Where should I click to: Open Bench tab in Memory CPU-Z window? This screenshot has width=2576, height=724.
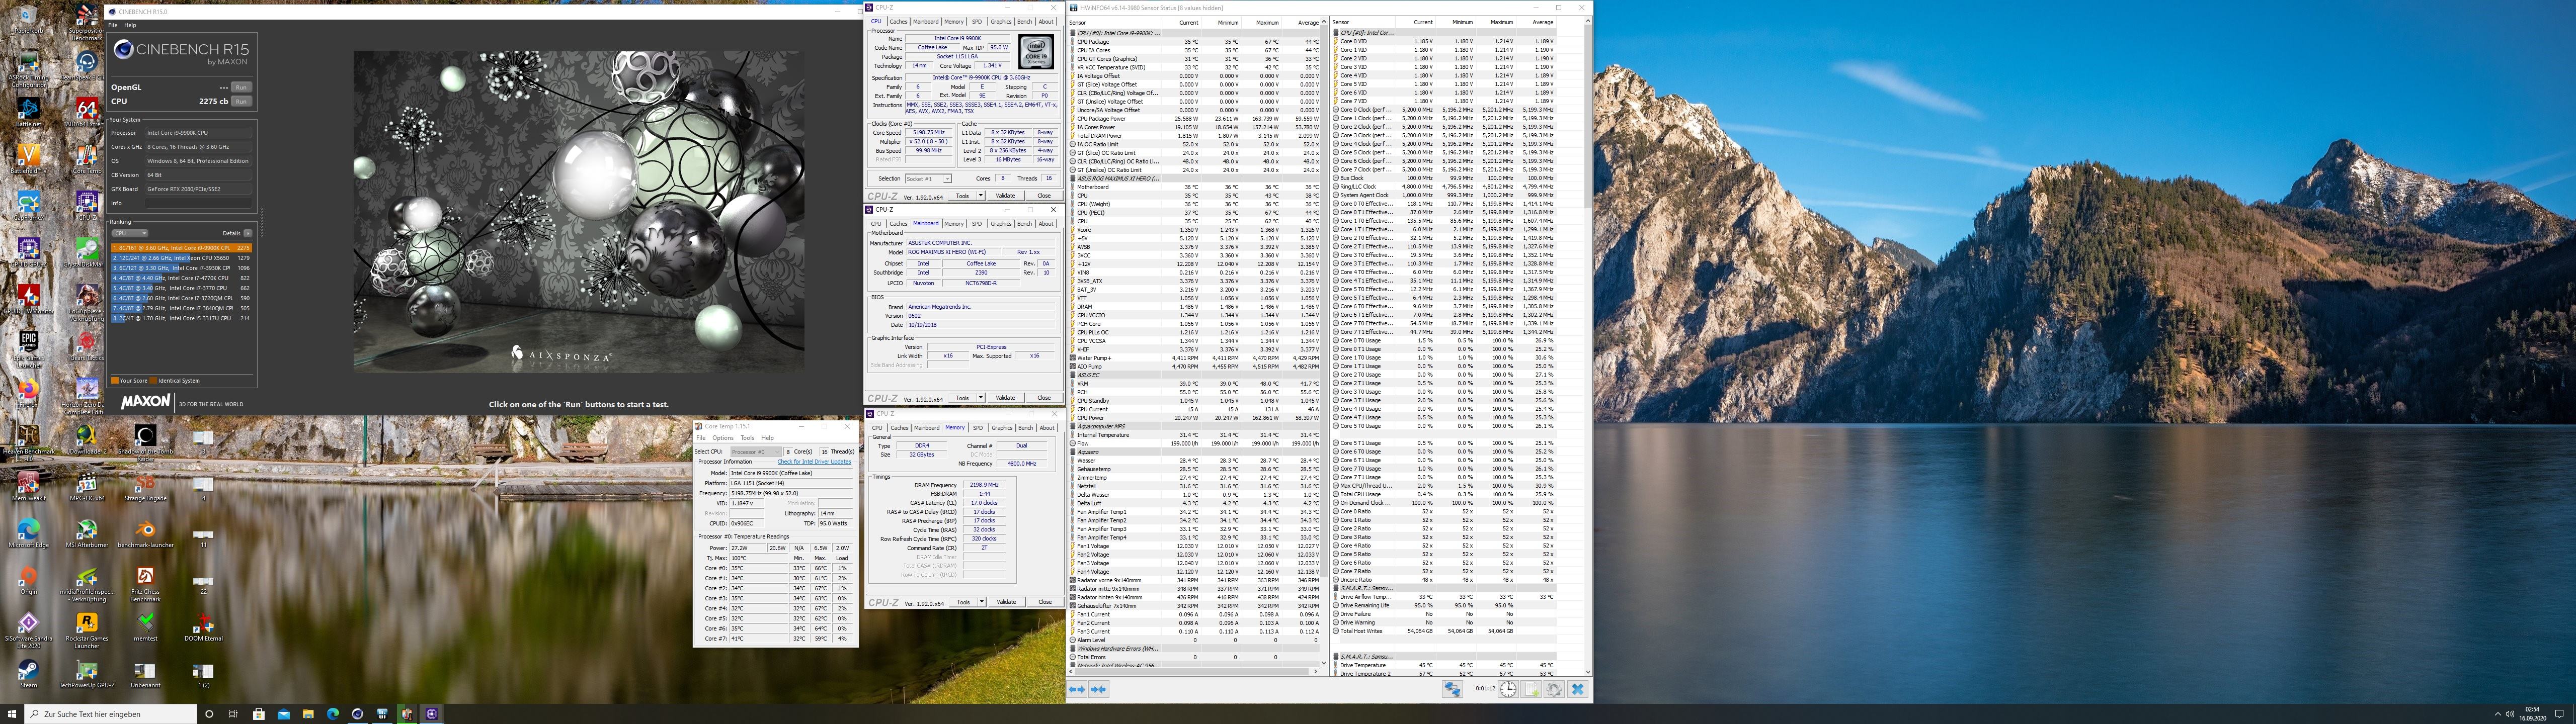point(1025,428)
